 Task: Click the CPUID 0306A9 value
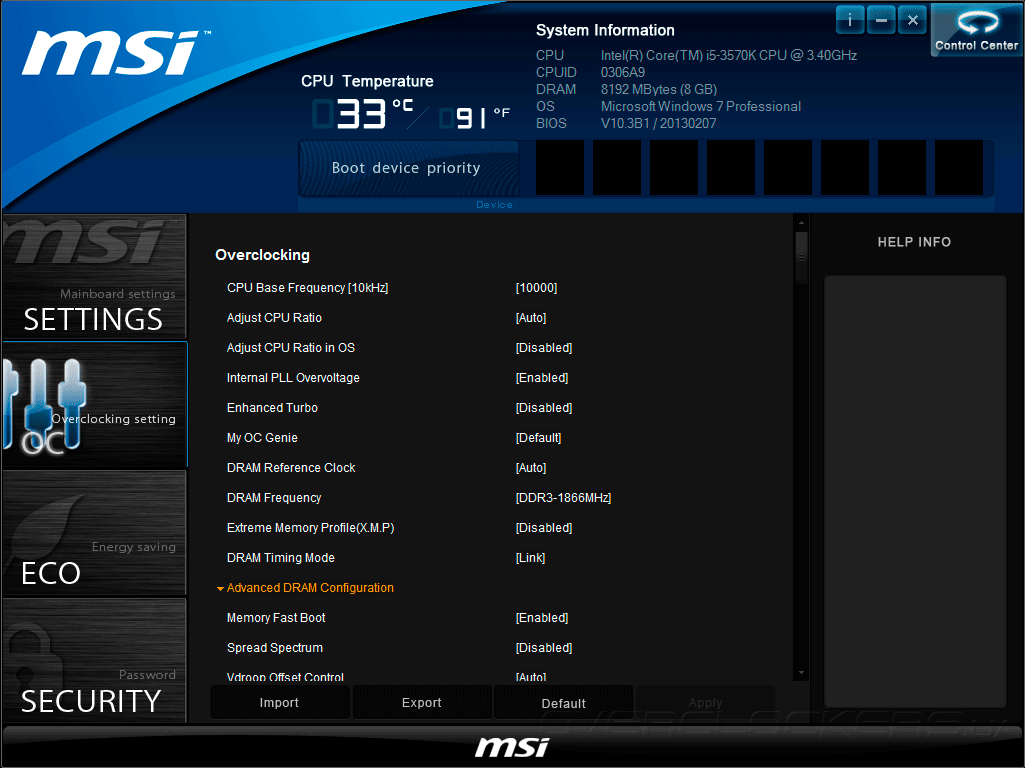tap(623, 73)
